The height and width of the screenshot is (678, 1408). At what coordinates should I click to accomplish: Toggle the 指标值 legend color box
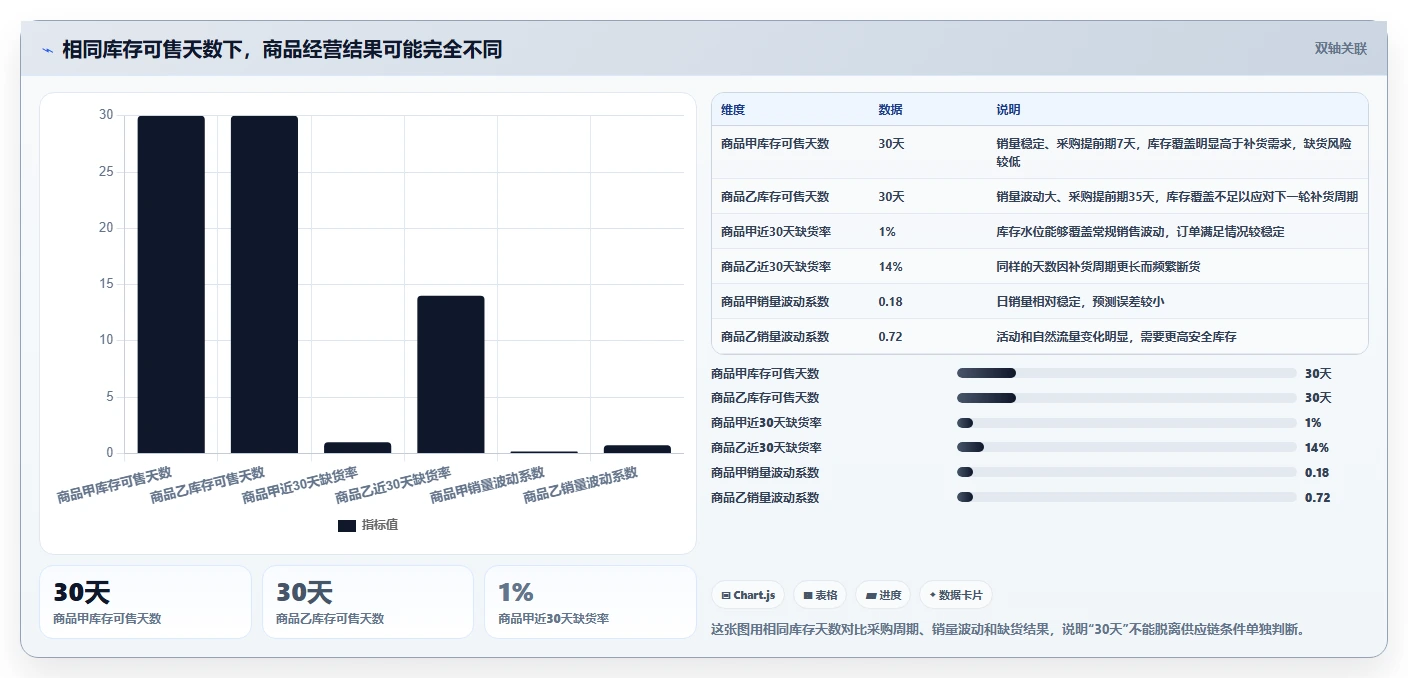346,525
